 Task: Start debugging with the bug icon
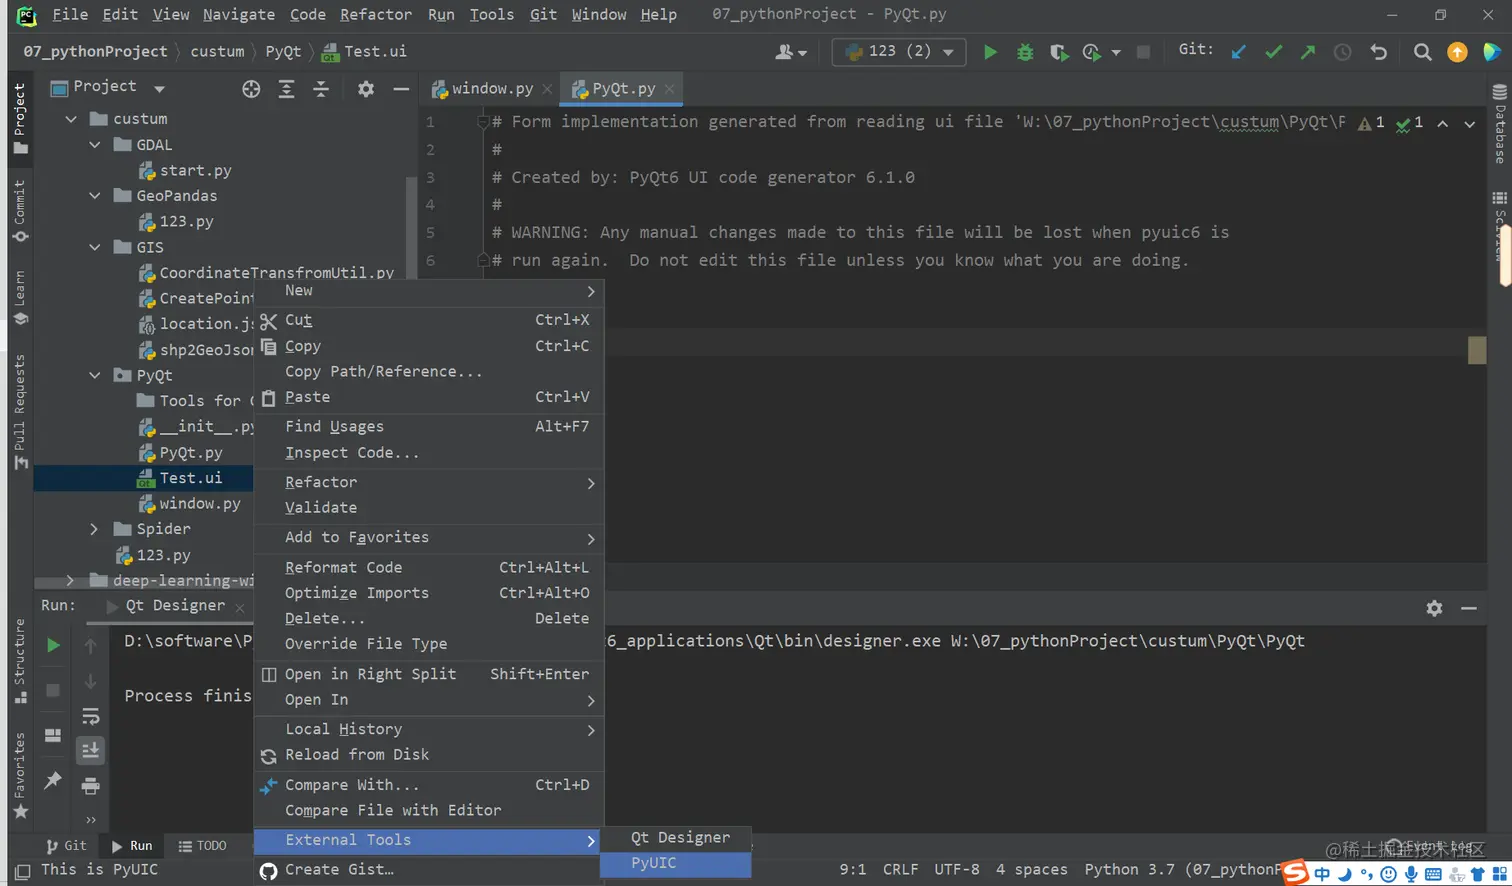click(1025, 52)
